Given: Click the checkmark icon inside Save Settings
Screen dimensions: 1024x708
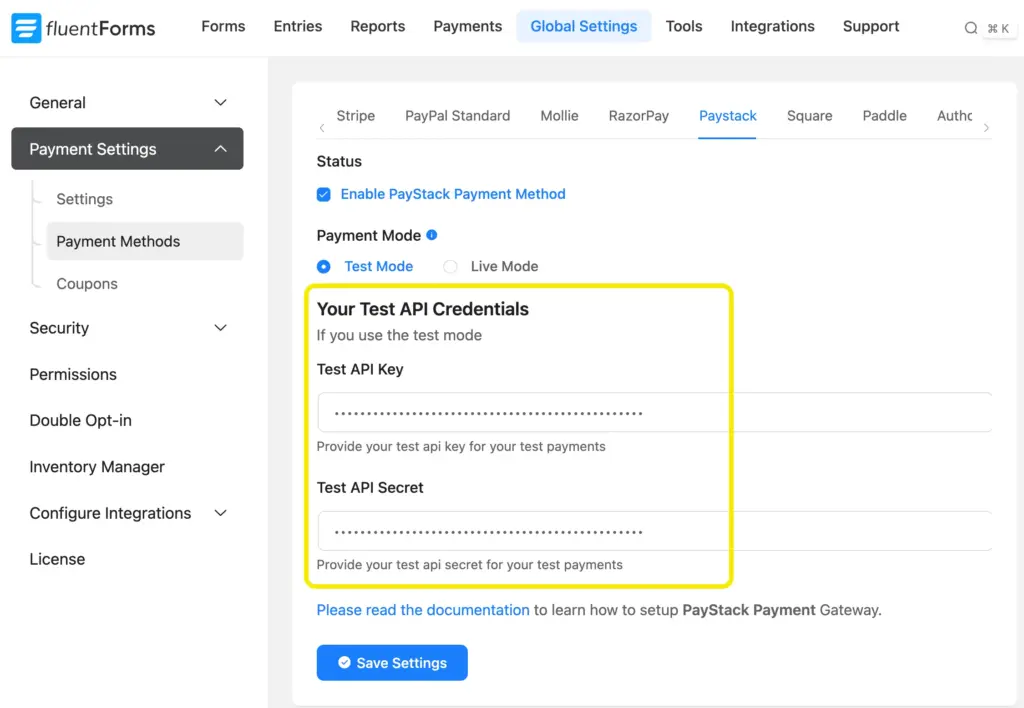Looking at the screenshot, I should click(x=344, y=662).
